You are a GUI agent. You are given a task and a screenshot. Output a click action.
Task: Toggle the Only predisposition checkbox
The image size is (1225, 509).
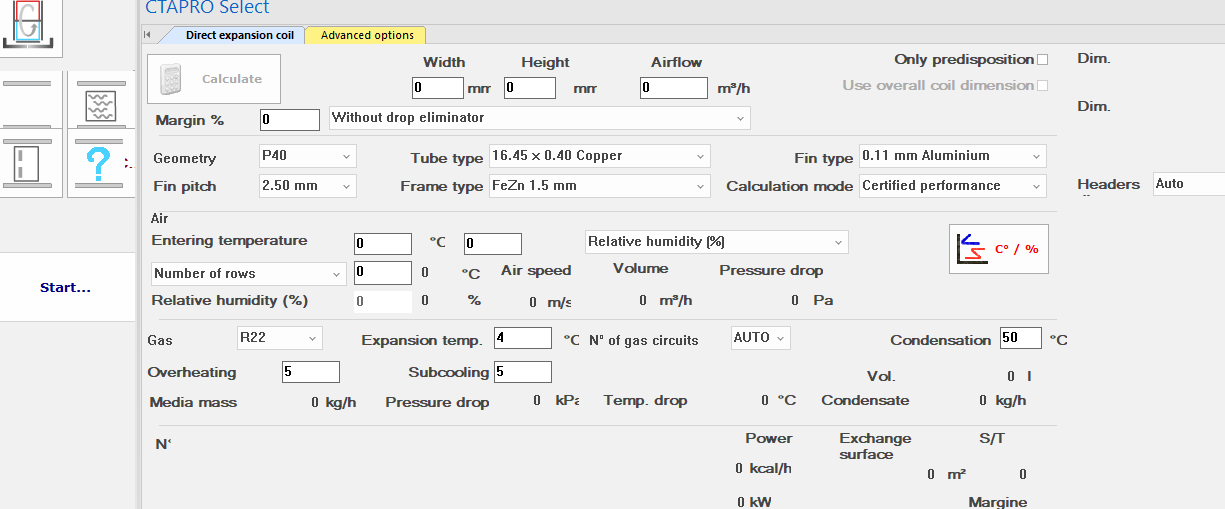pos(1043,60)
